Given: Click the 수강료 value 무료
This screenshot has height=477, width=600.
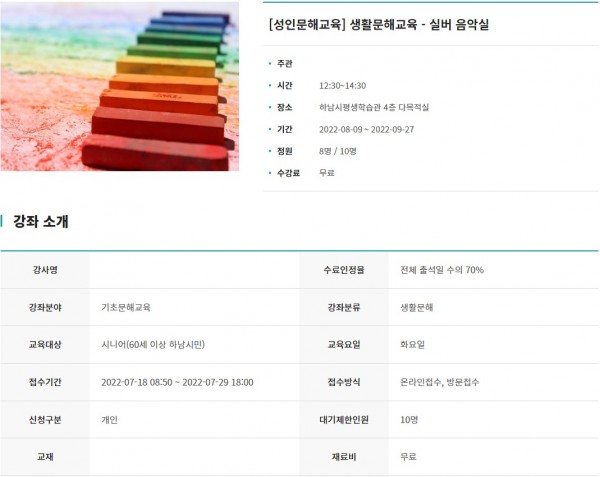Looking at the screenshot, I should point(326,173).
